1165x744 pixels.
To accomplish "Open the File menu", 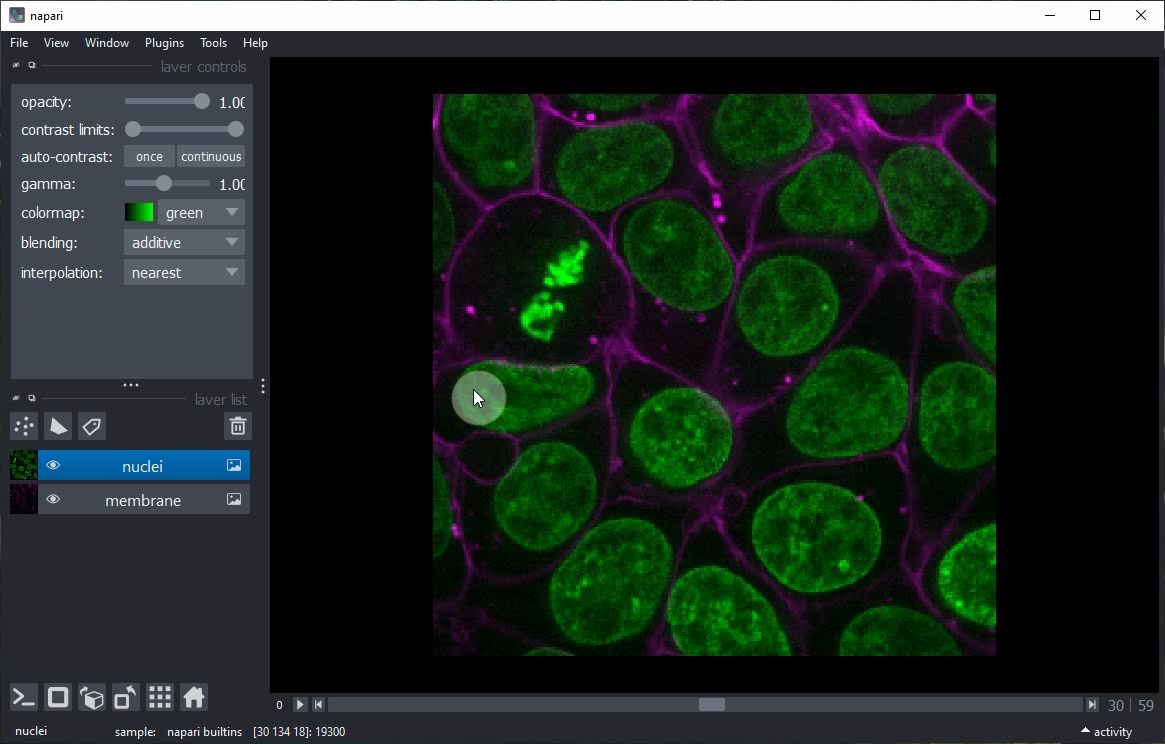I will click(x=19, y=43).
